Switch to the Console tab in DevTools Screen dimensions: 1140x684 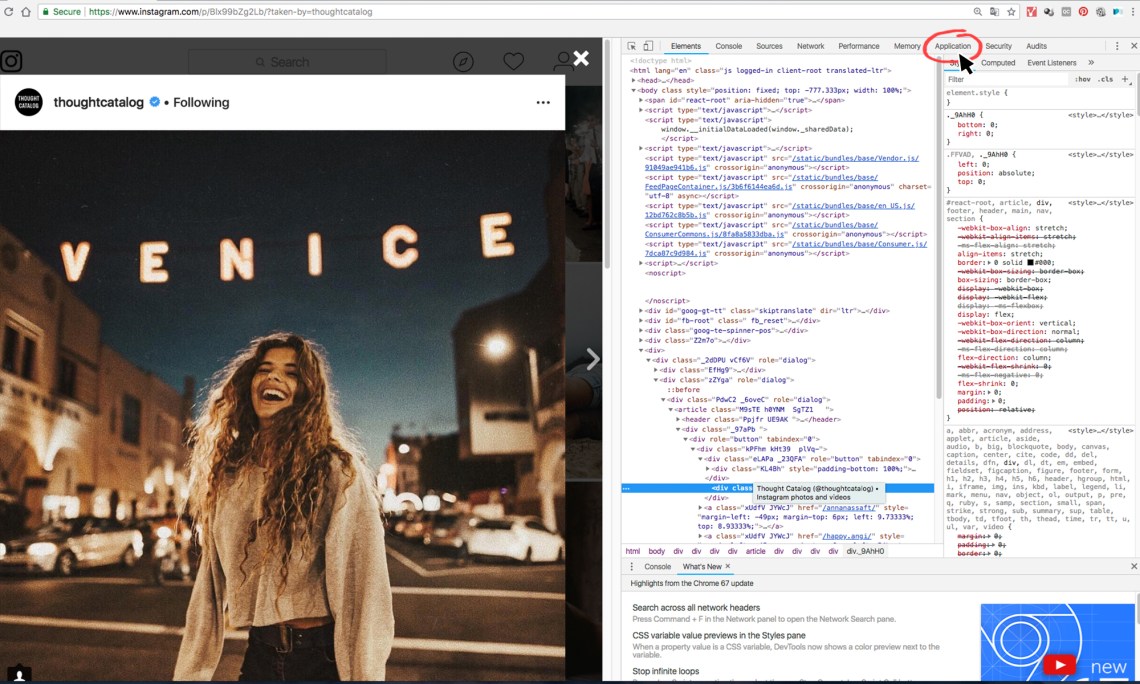(728, 46)
